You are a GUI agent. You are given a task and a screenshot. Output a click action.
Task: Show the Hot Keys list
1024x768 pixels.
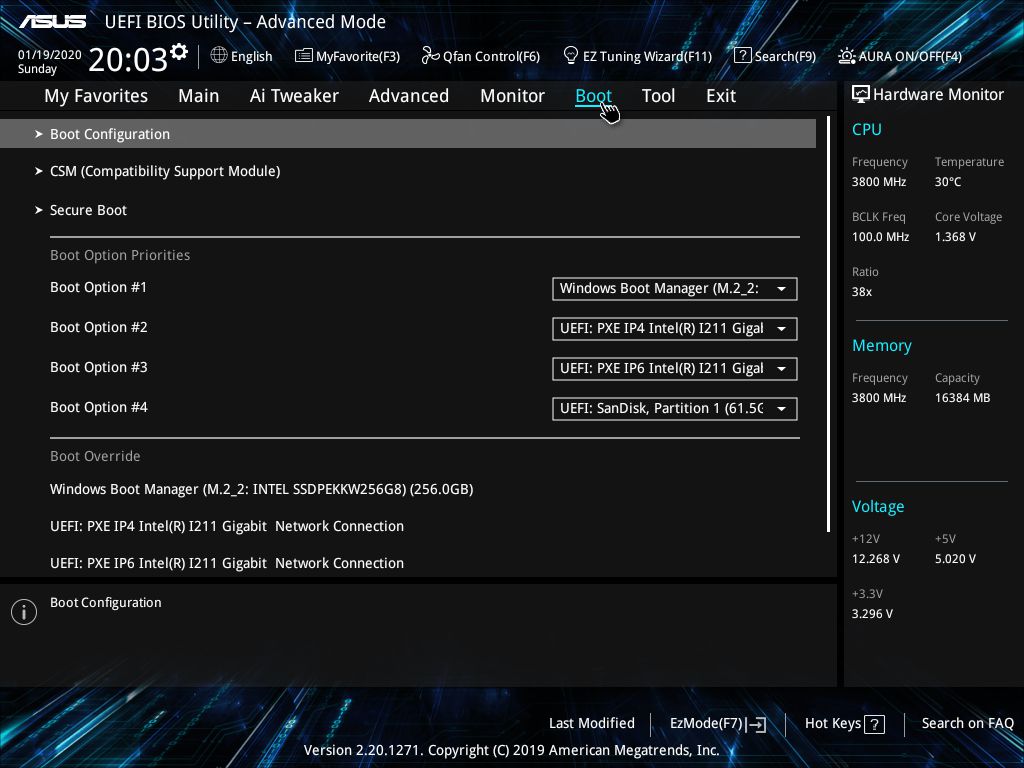(844, 724)
